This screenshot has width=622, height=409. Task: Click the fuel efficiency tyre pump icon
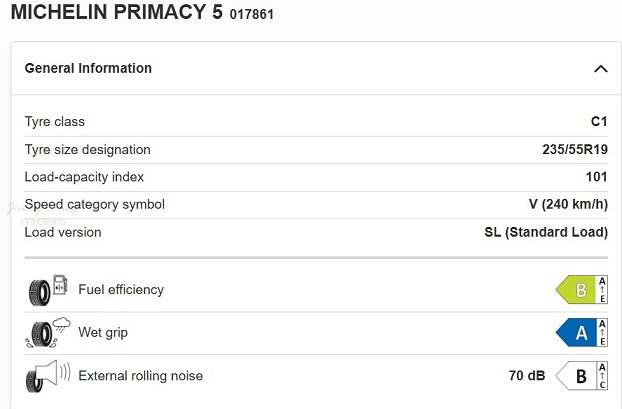point(48,290)
